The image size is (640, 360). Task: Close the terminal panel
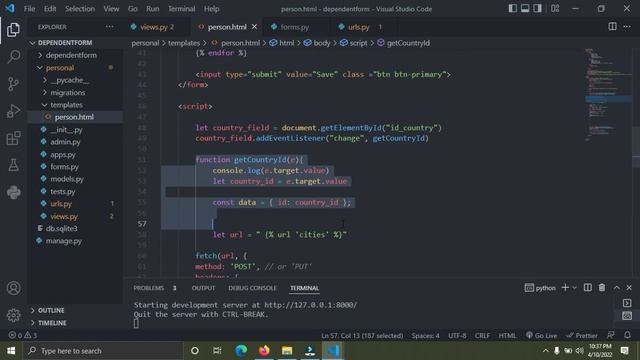click(x=629, y=288)
